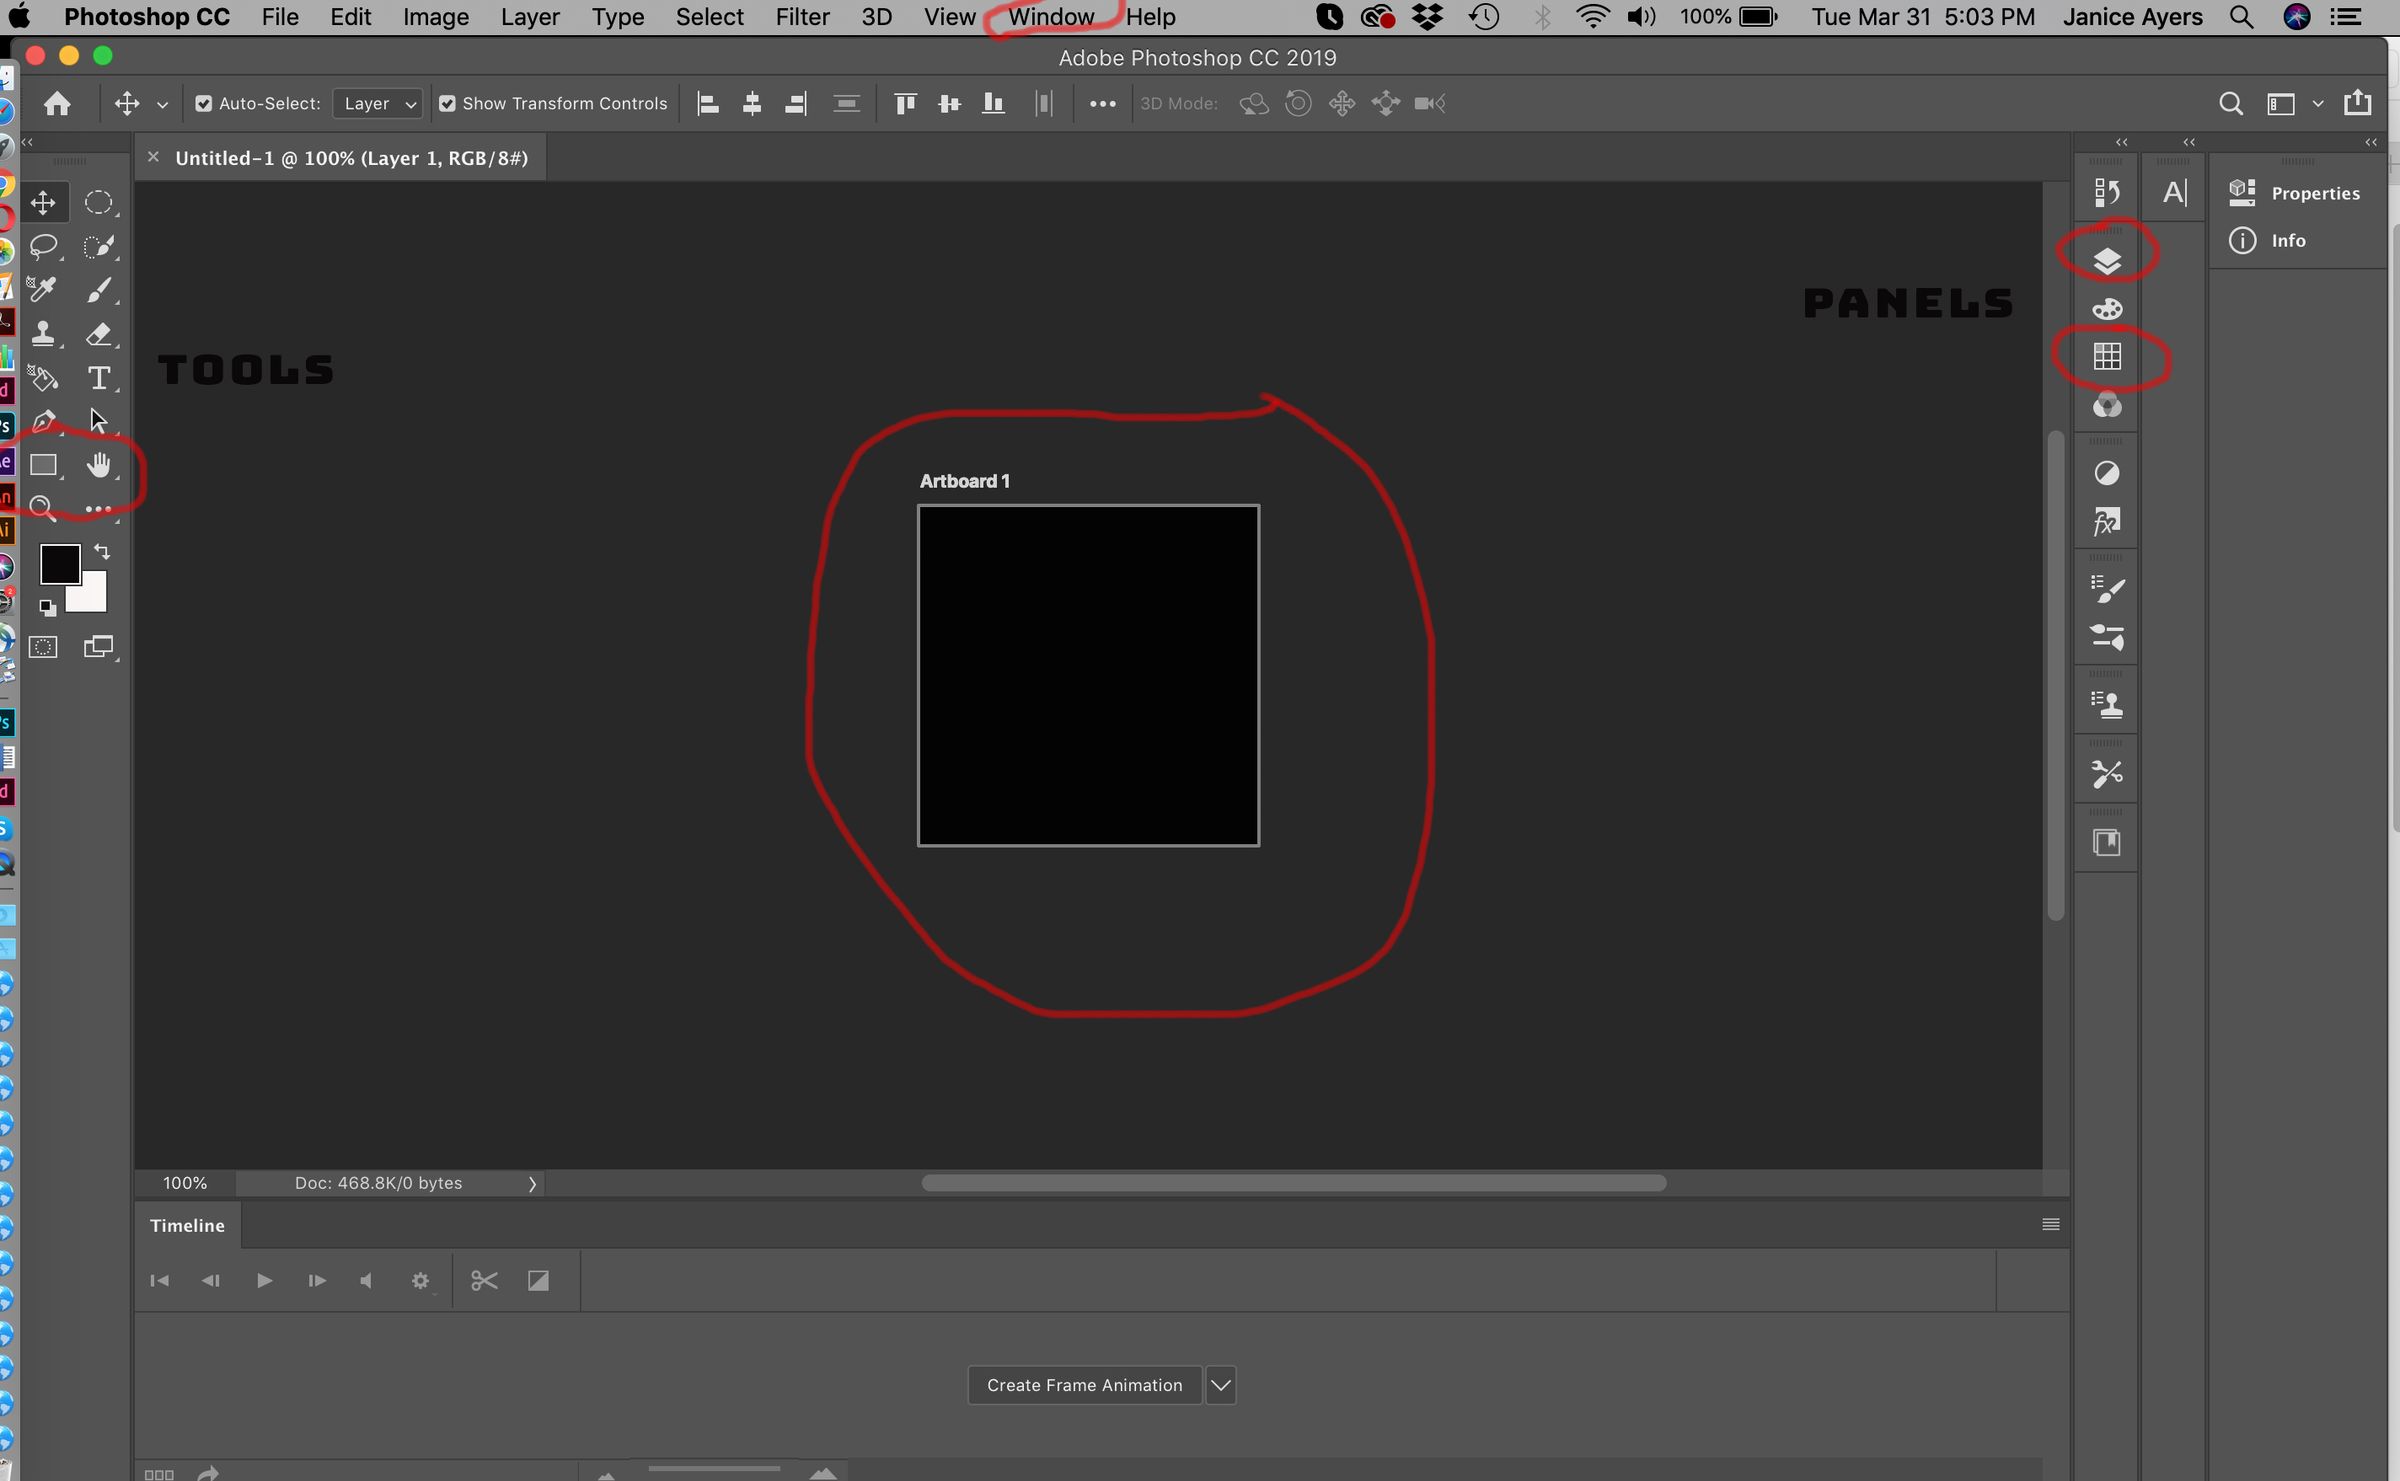Open the Auto-Select Layer dropdown

click(x=378, y=104)
